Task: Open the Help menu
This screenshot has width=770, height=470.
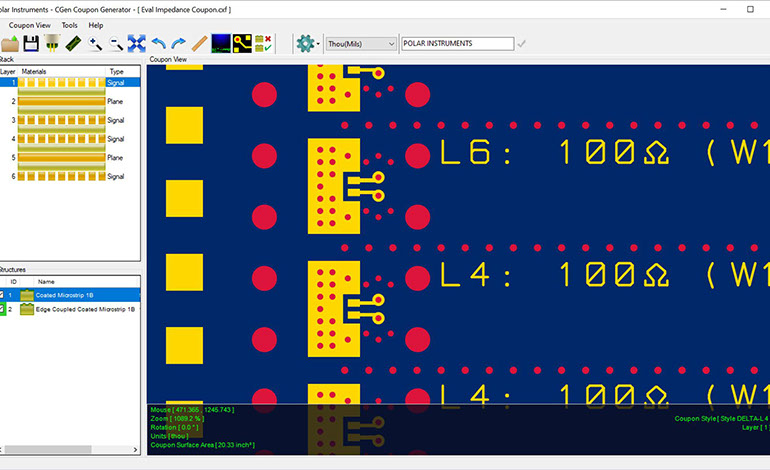Action: click(95, 25)
